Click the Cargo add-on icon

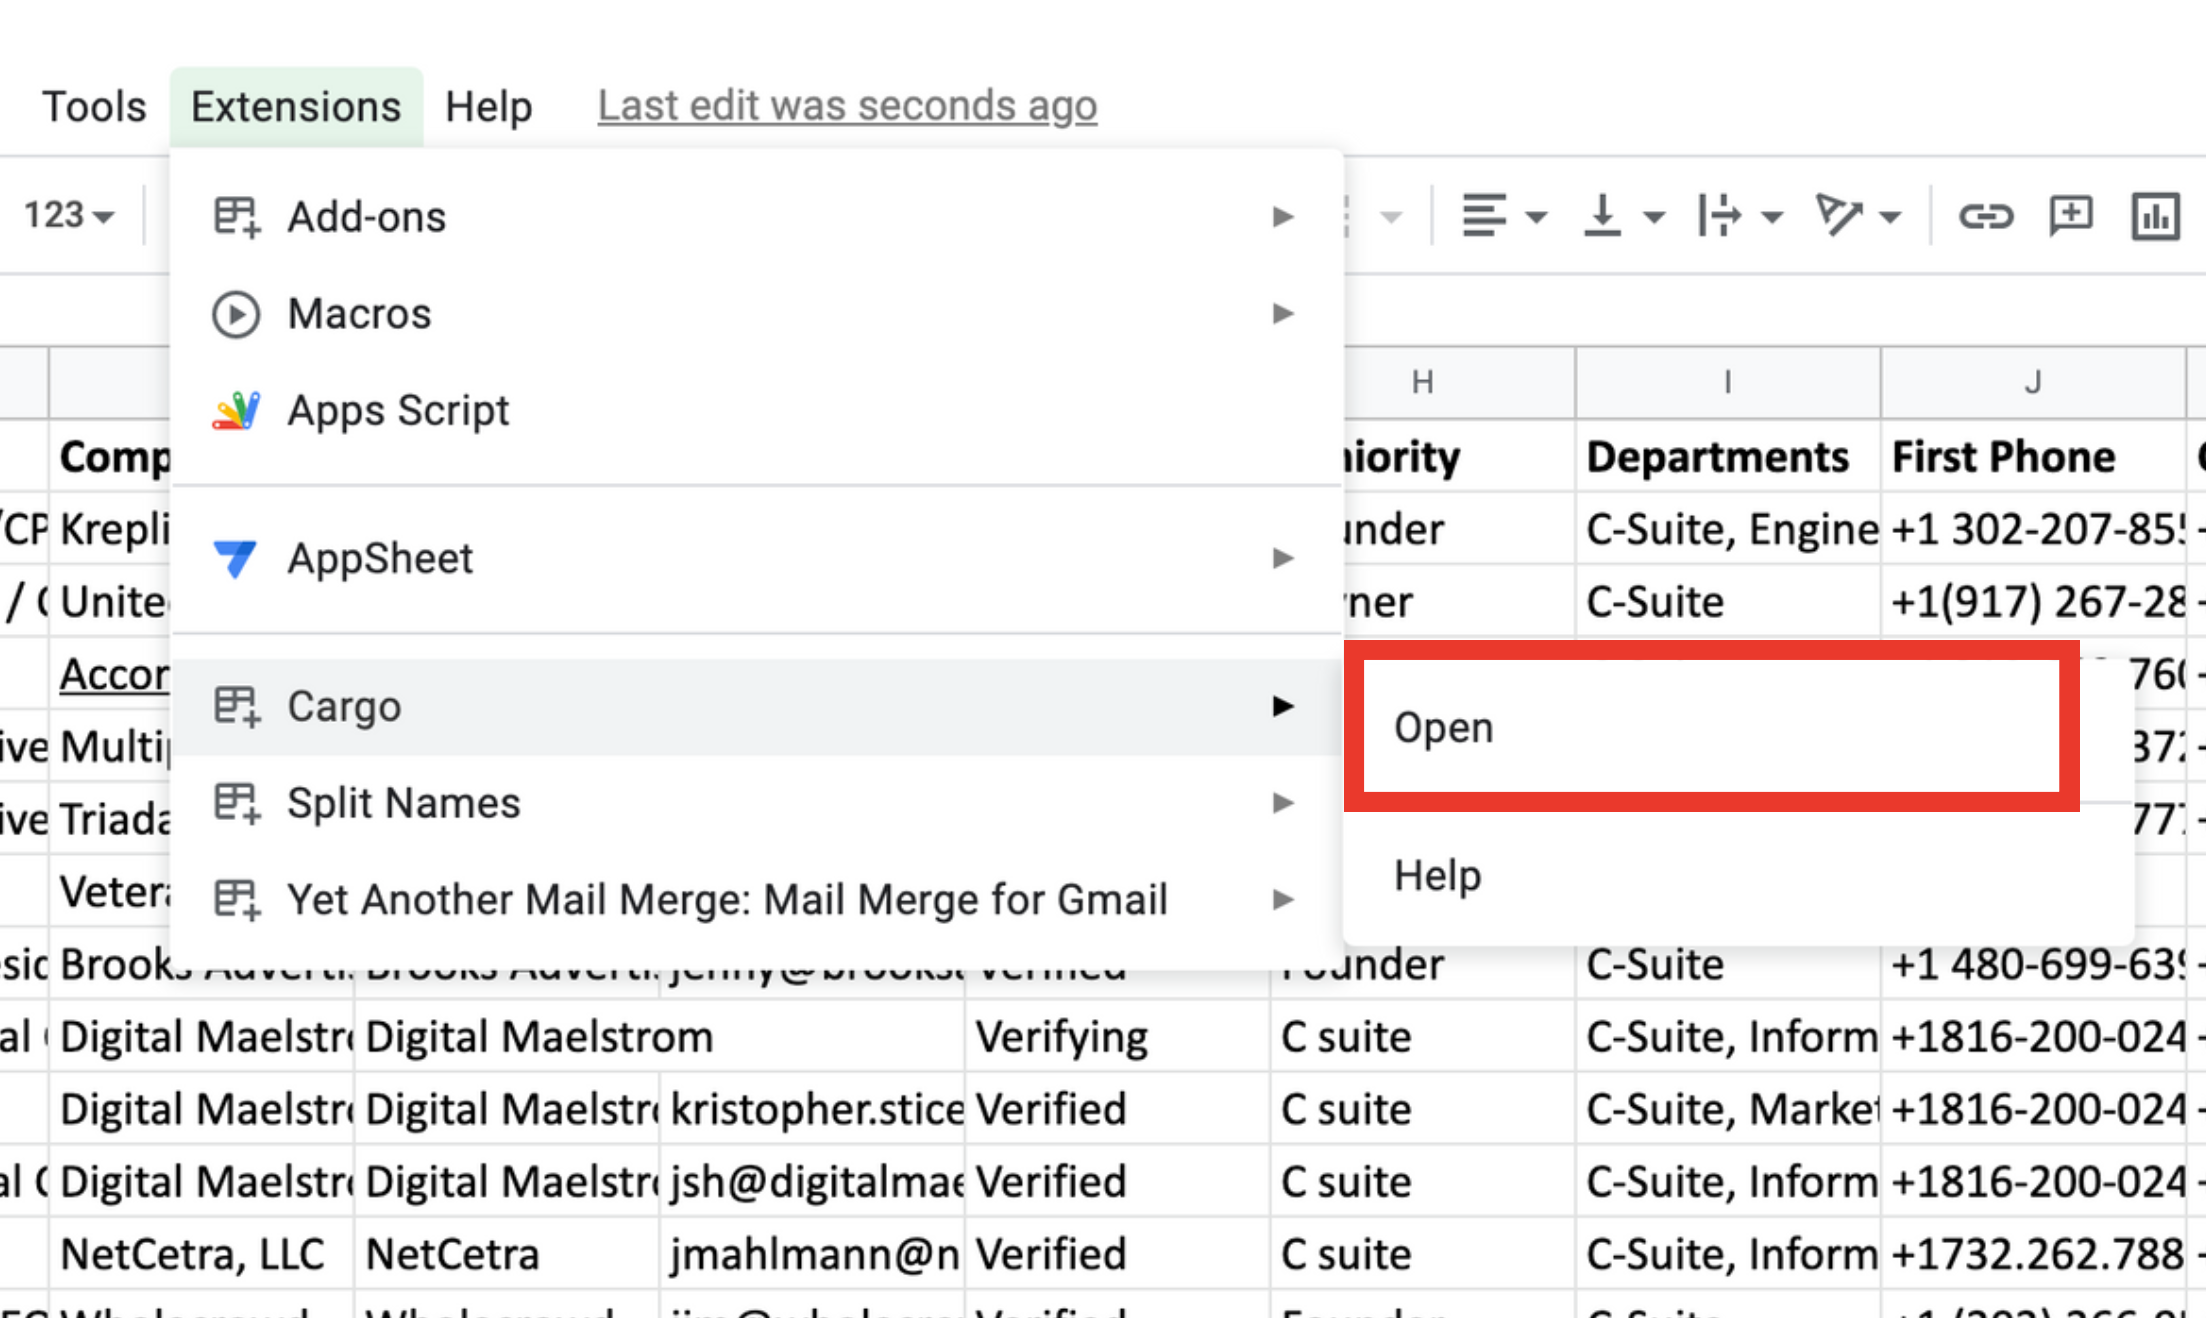237,707
